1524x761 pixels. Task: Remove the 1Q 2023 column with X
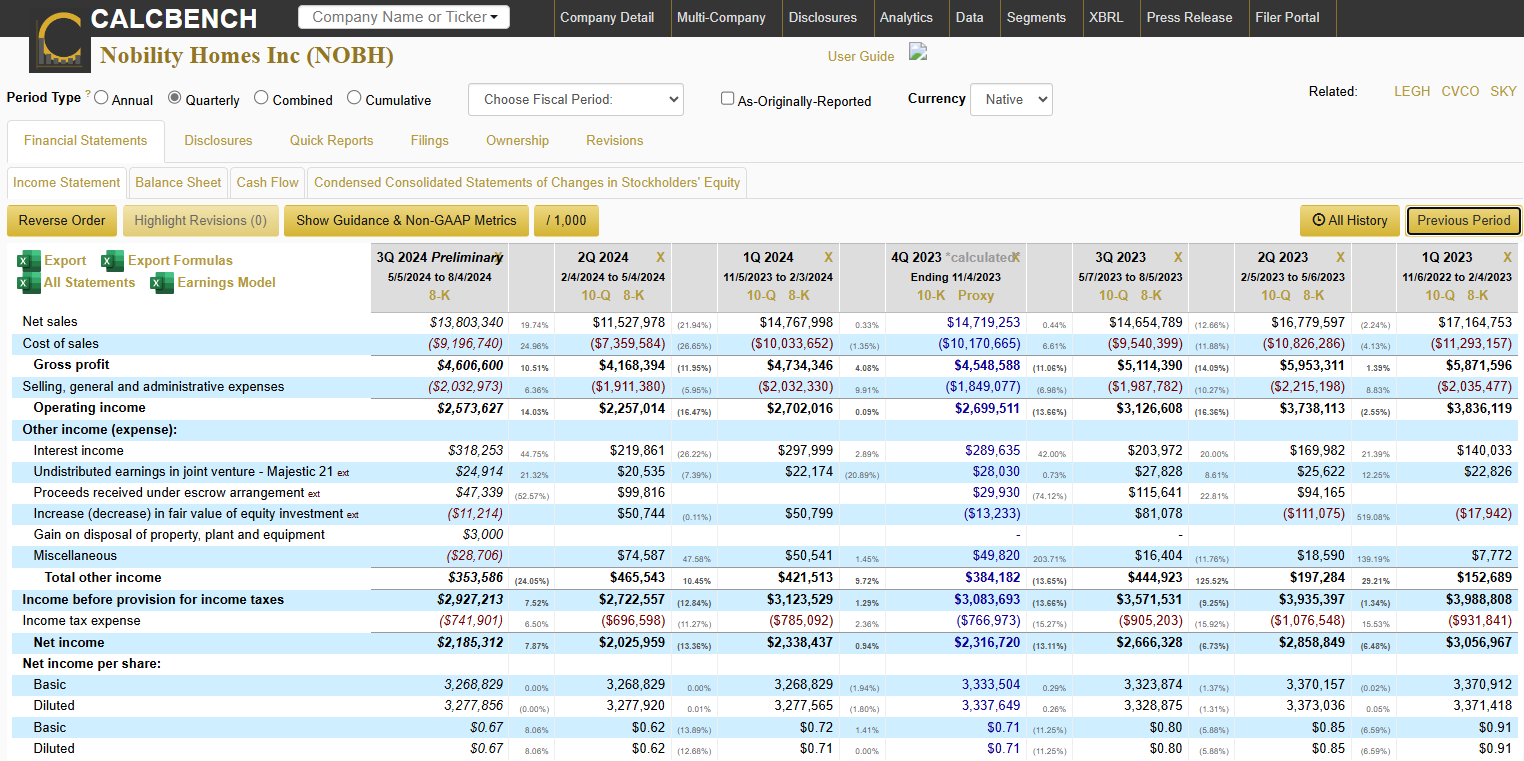point(1507,258)
